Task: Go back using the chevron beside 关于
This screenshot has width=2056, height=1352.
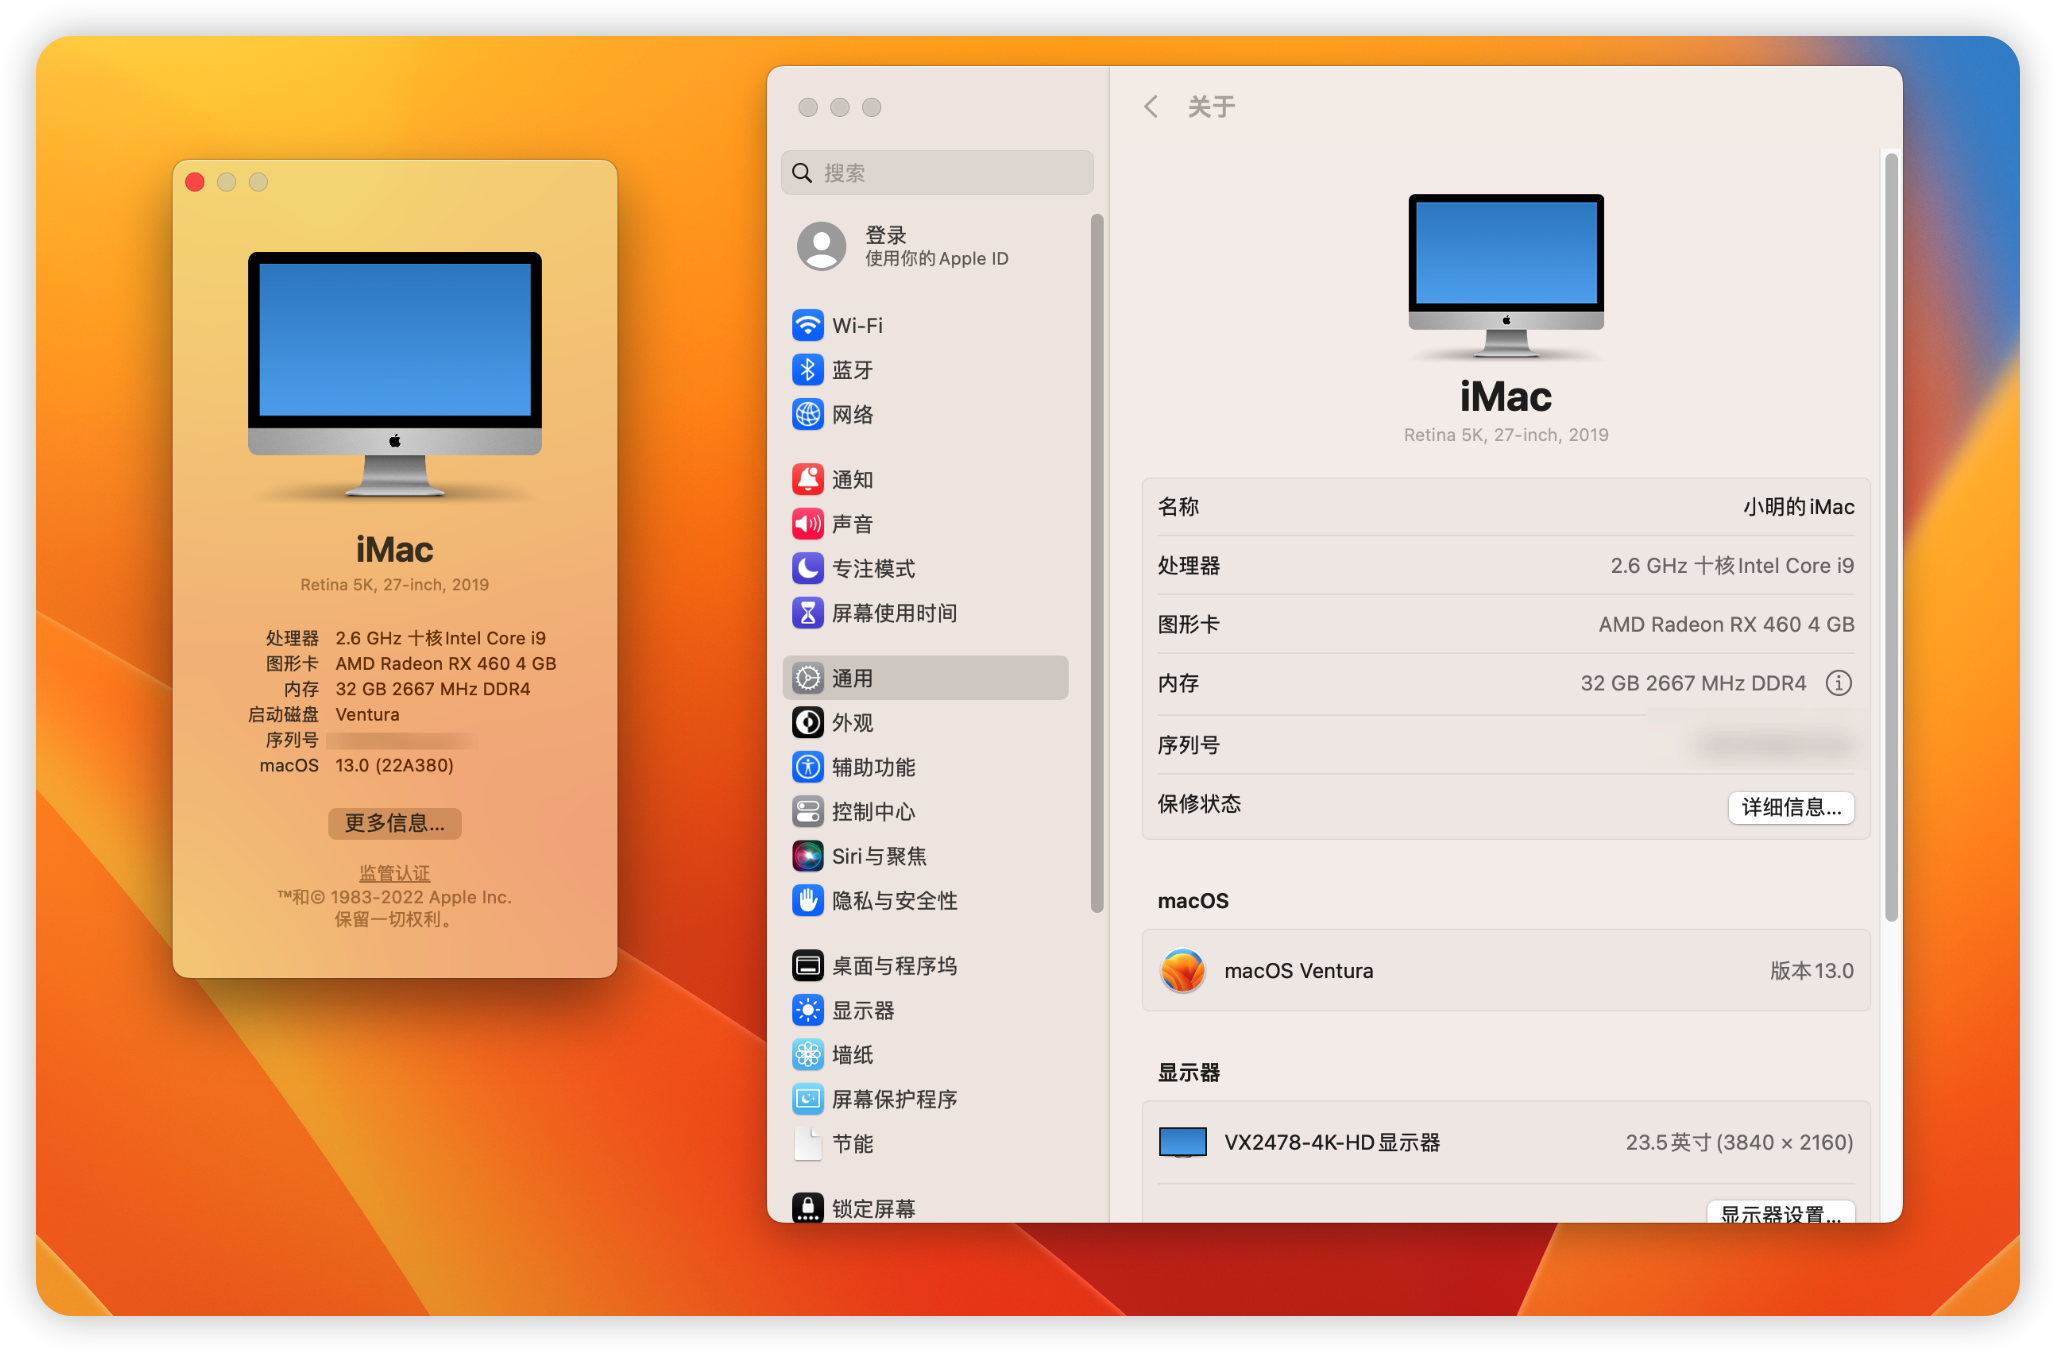Action: point(1151,107)
